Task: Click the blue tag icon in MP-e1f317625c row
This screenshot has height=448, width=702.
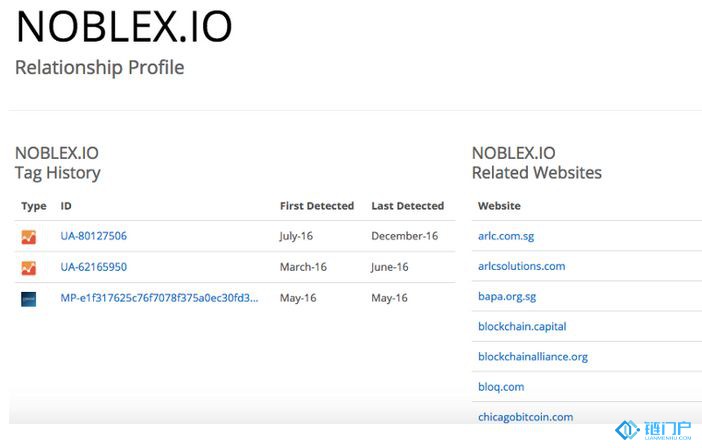Action: point(29,299)
